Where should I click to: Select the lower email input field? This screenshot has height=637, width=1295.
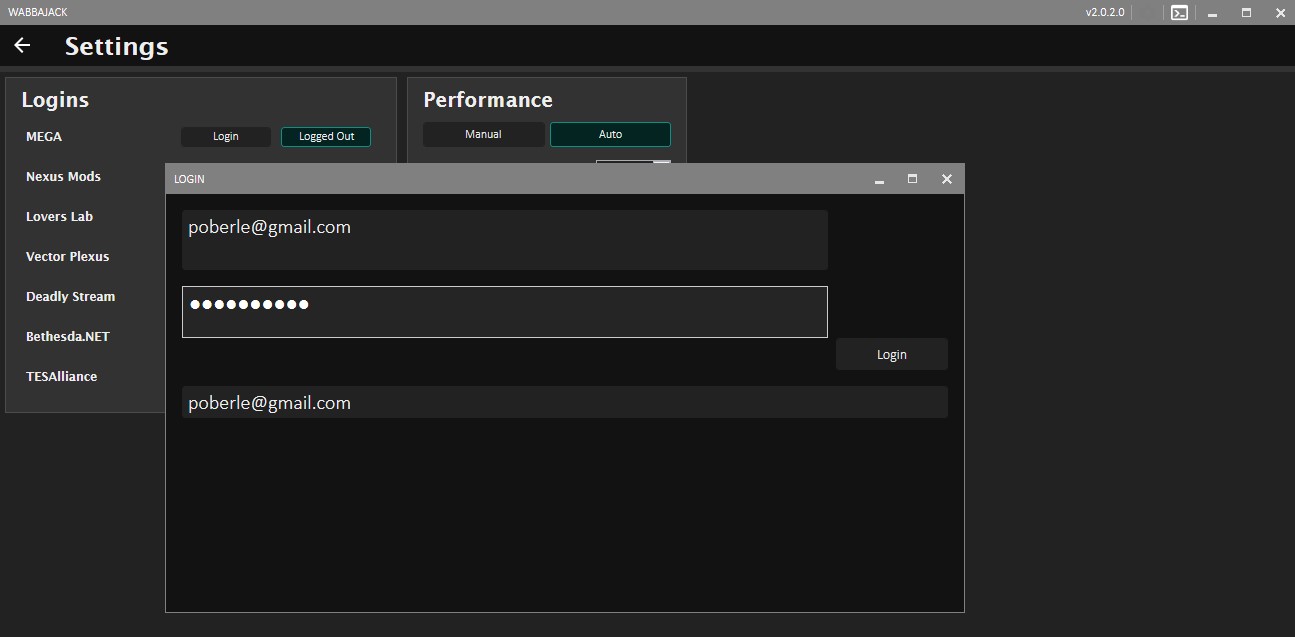(x=564, y=402)
